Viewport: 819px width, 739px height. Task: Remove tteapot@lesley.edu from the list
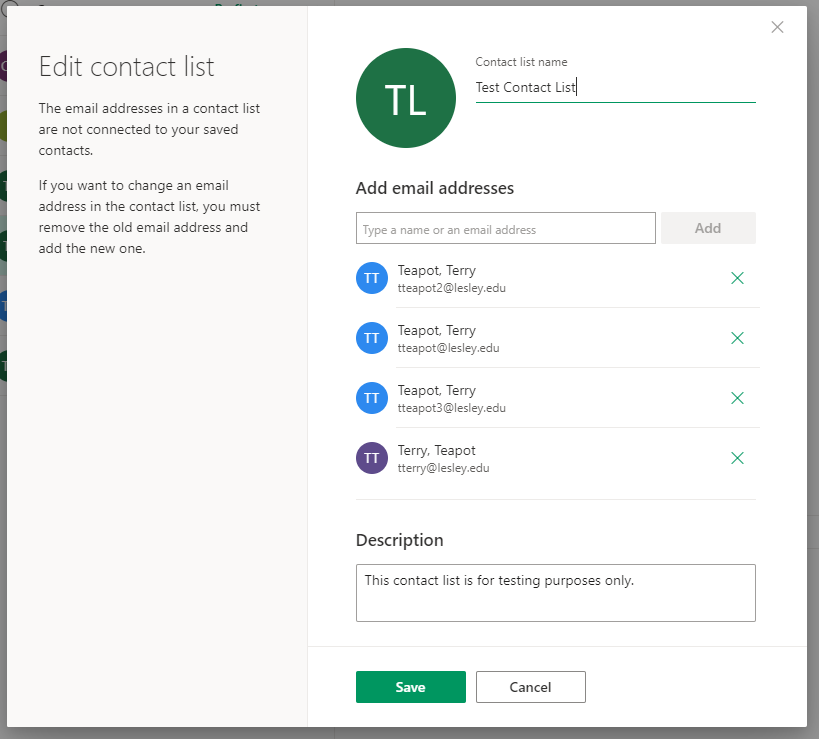click(x=737, y=338)
